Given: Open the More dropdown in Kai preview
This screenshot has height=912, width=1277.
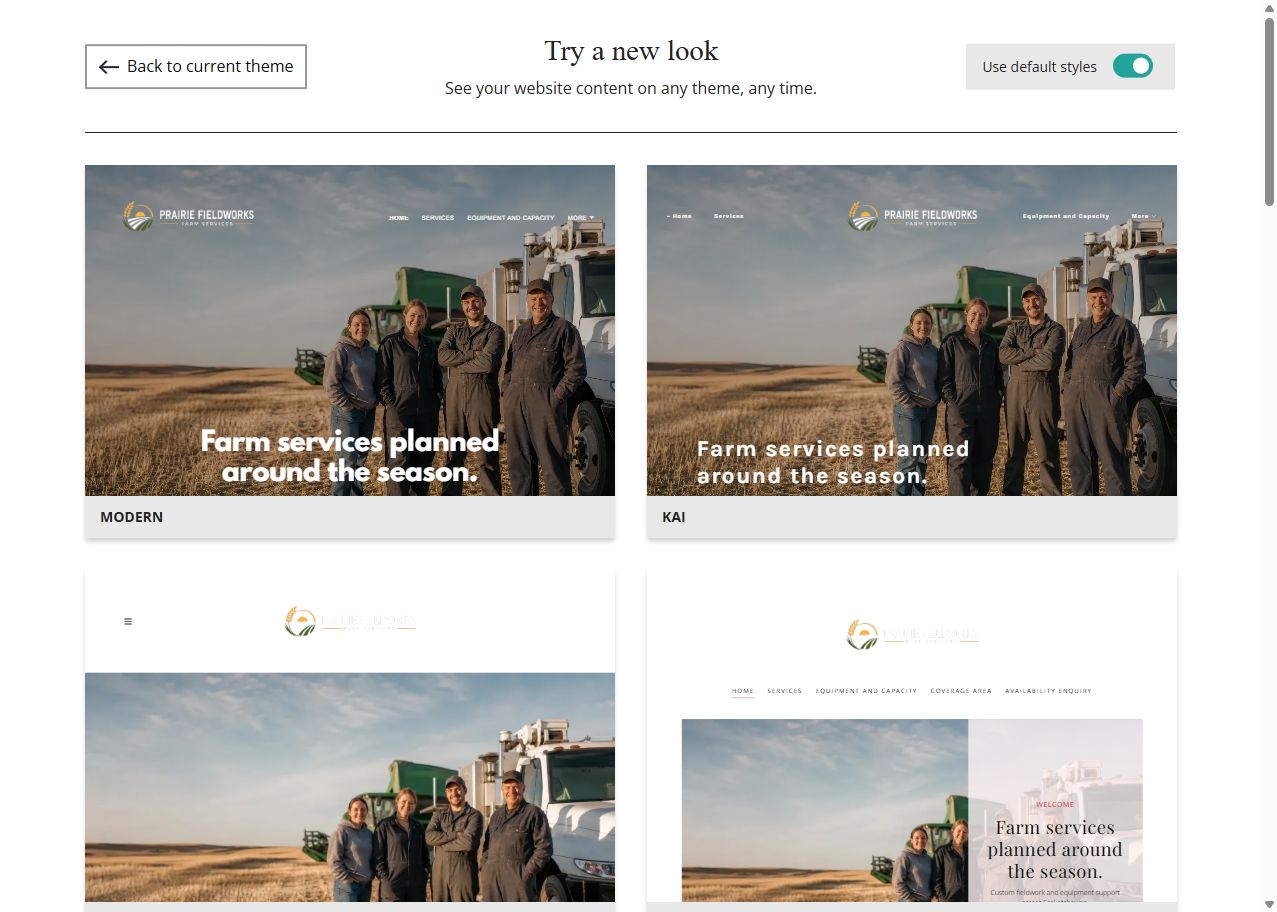Looking at the screenshot, I should tap(1144, 216).
